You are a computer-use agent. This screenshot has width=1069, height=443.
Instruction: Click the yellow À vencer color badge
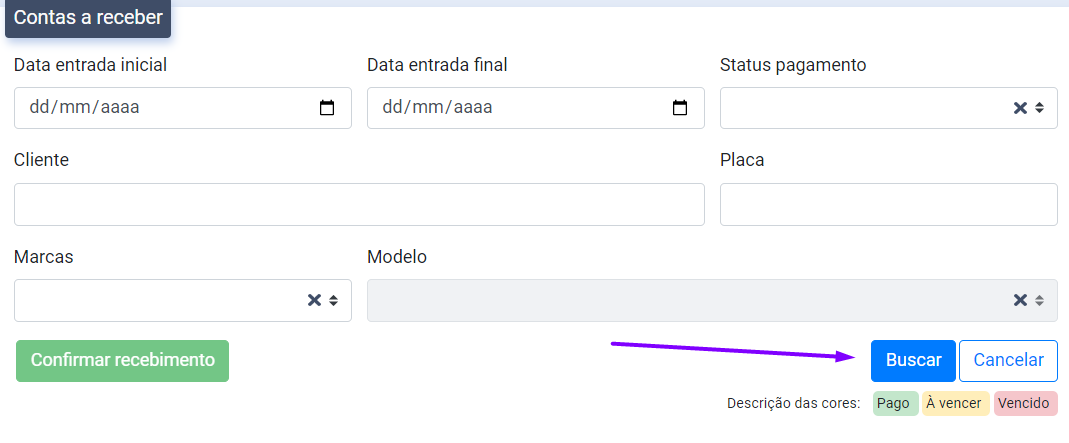[x=955, y=404]
